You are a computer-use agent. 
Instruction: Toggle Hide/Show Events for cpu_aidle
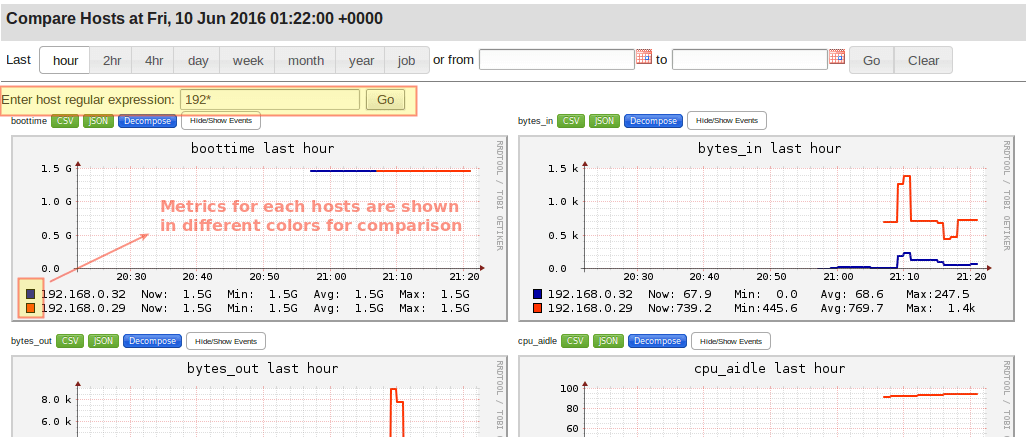(730, 341)
